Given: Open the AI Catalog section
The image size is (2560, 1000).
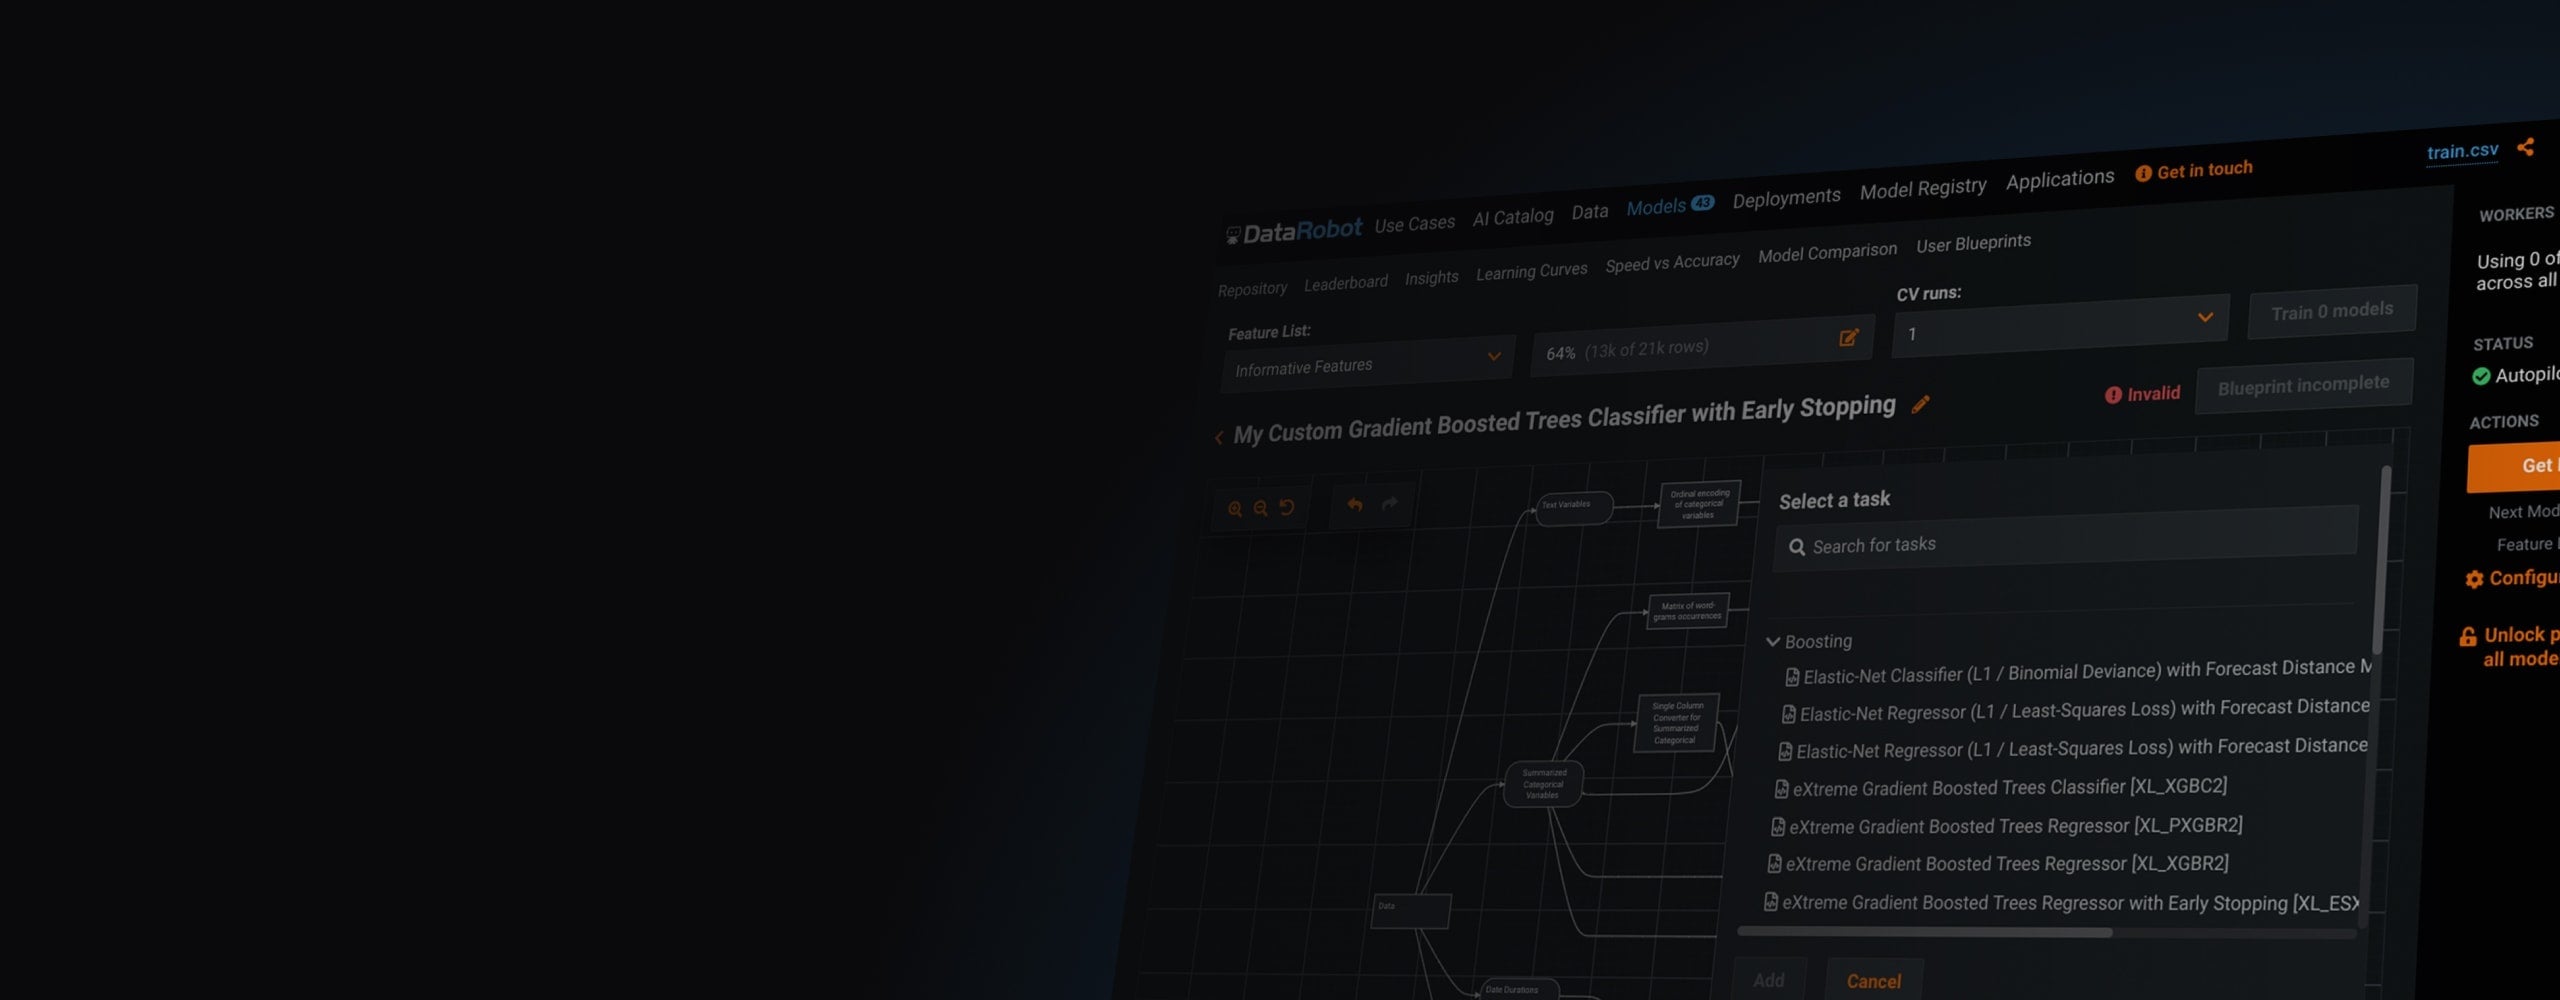Looking at the screenshot, I should pyautogui.click(x=1513, y=217).
